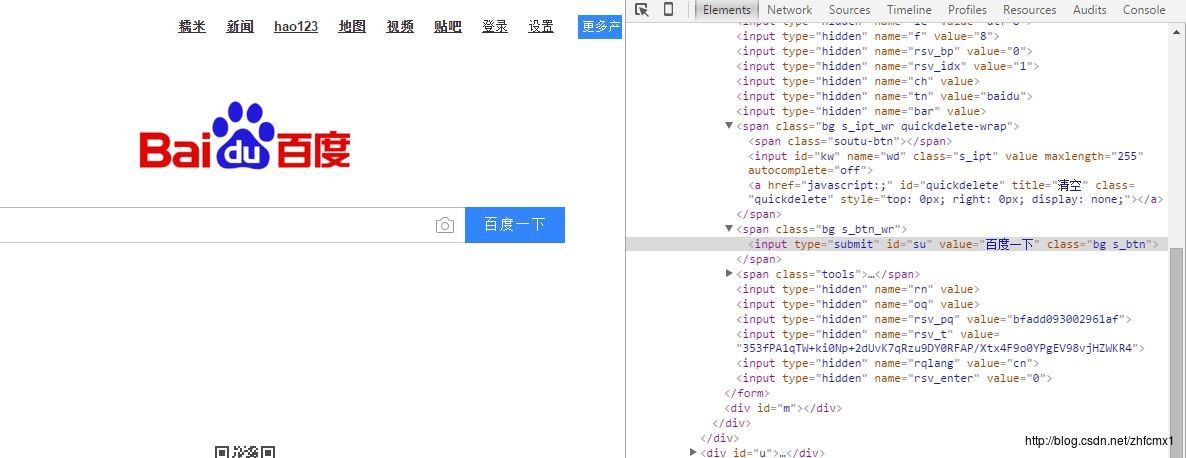Open the Sources tab
The image size is (1186, 458).
[x=849, y=10]
